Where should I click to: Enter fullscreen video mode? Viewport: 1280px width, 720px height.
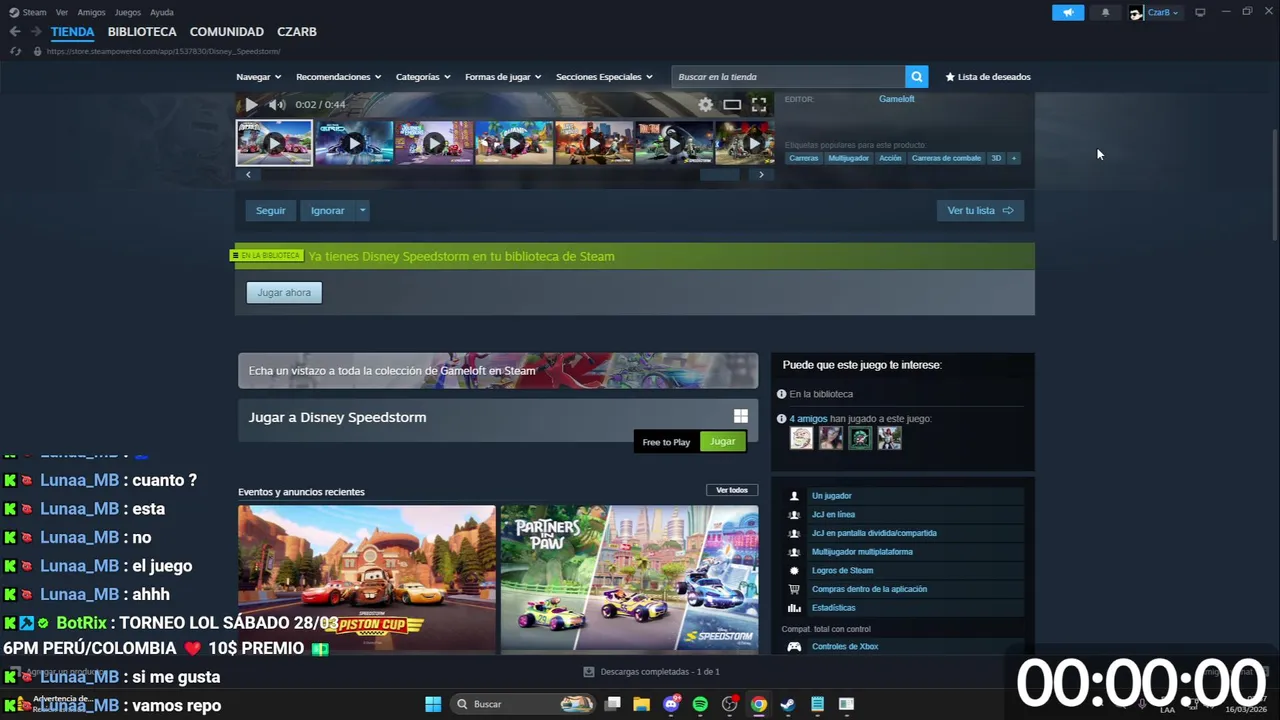tap(759, 104)
